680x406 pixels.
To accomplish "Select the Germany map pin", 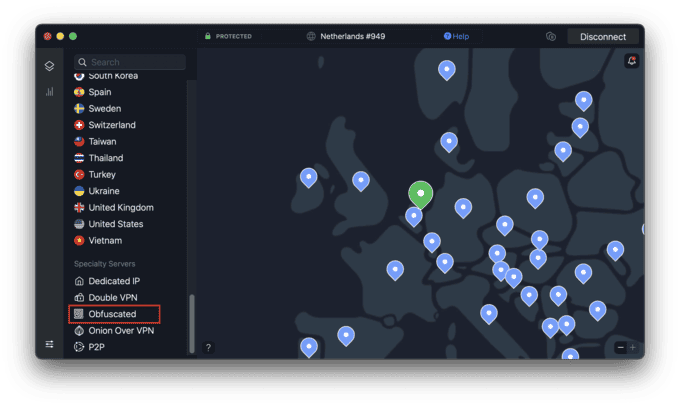I will pos(463,208).
